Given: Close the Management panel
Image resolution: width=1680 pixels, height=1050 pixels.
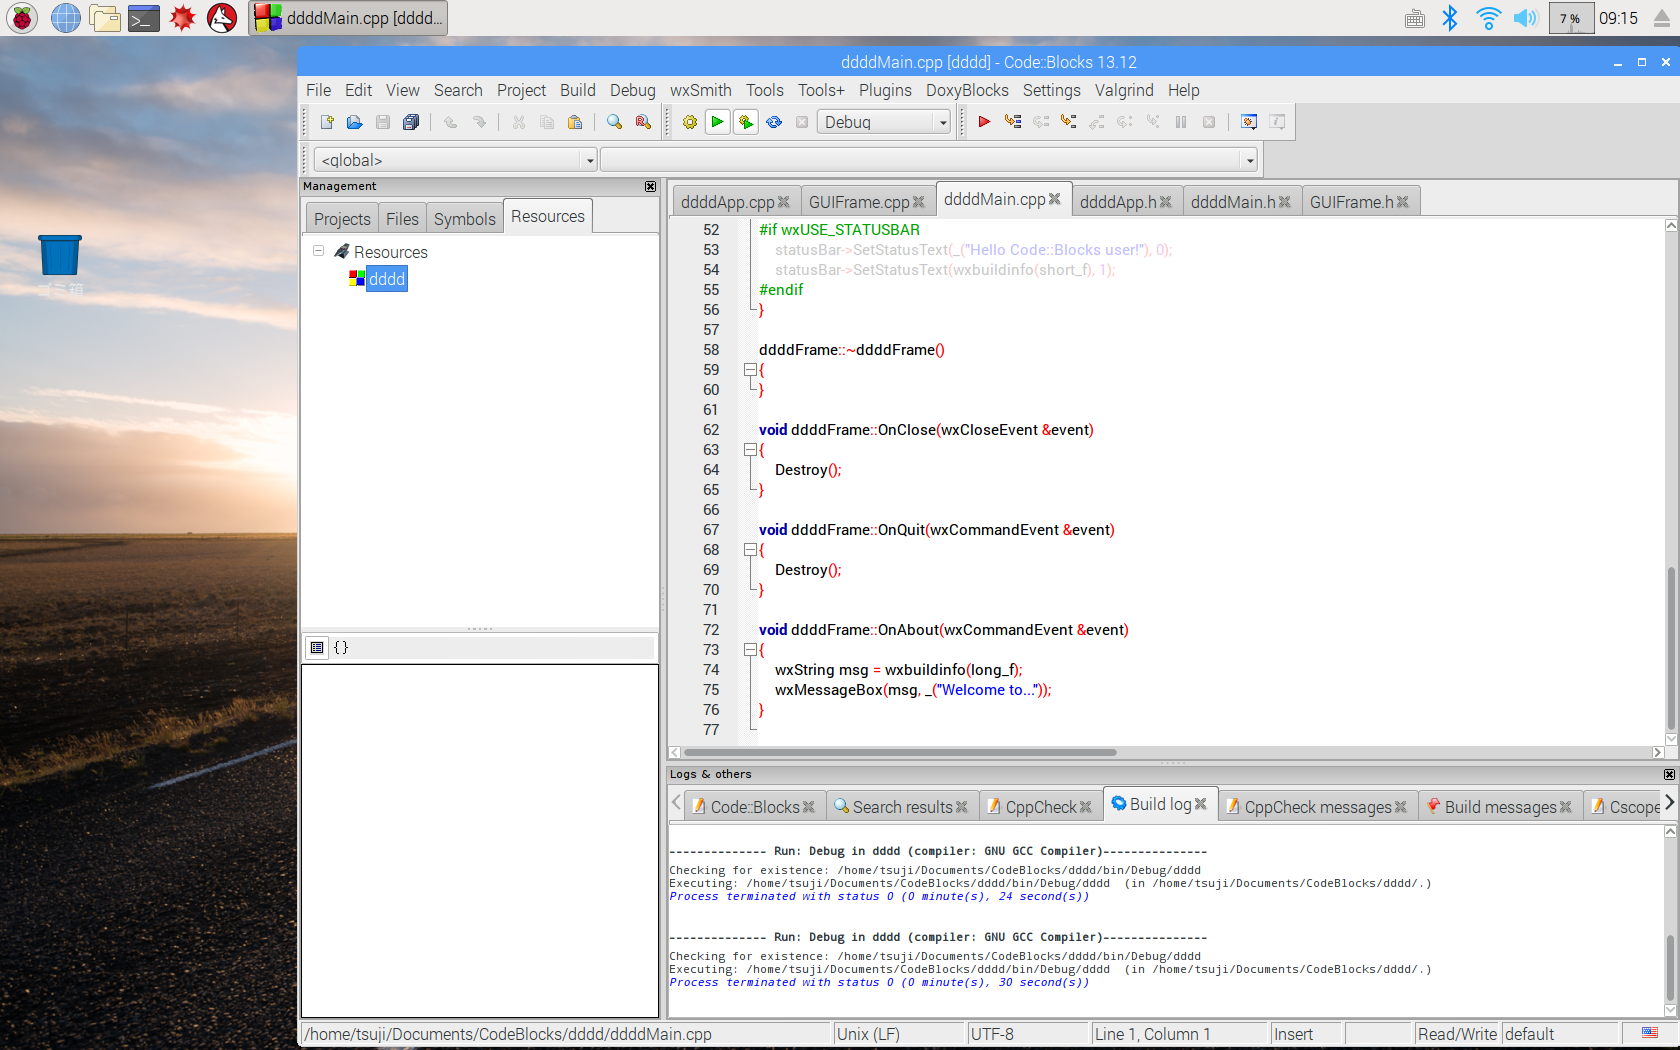Looking at the screenshot, I should (651, 187).
